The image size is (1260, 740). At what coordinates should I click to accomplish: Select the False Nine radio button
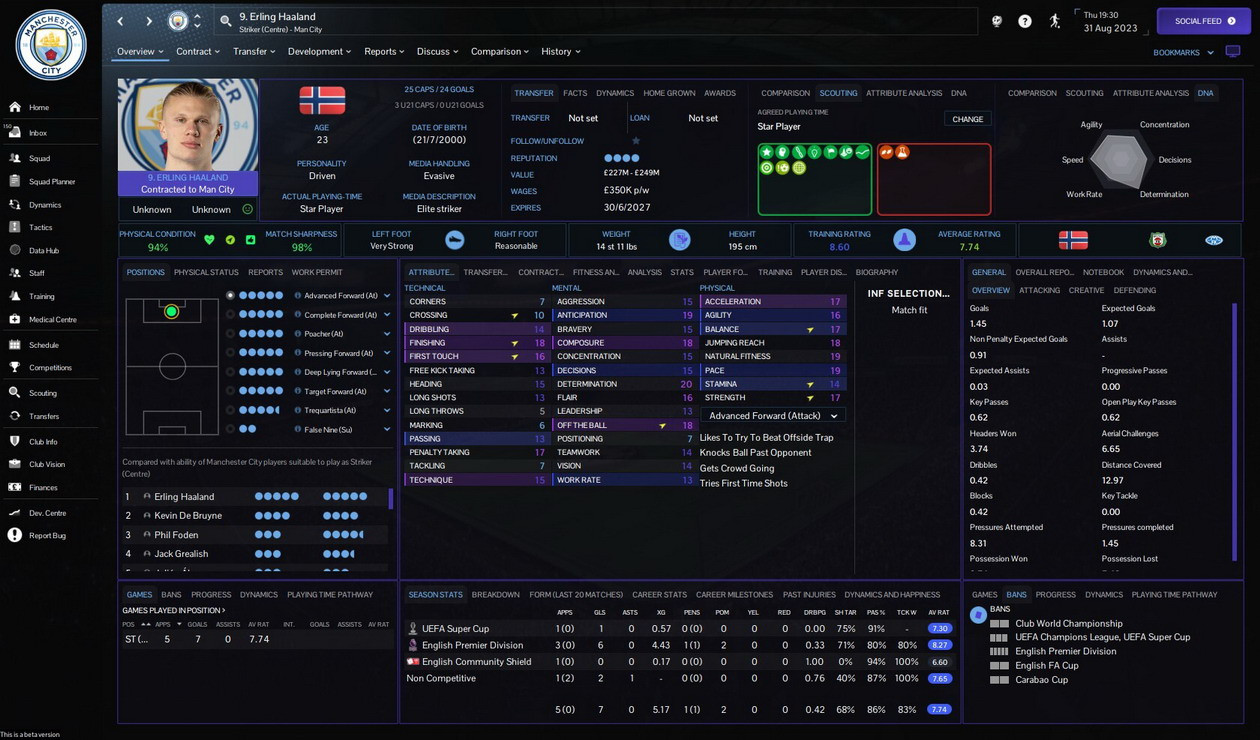pyautogui.click(x=231, y=429)
